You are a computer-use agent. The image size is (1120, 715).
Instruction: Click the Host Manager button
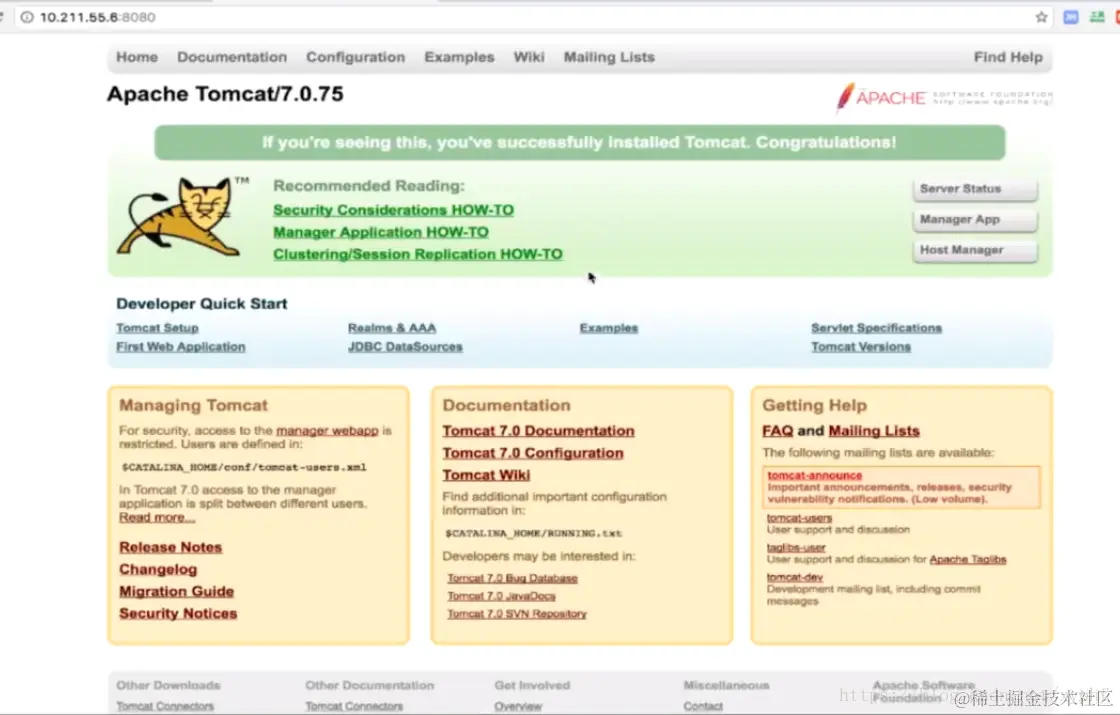(x=975, y=251)
